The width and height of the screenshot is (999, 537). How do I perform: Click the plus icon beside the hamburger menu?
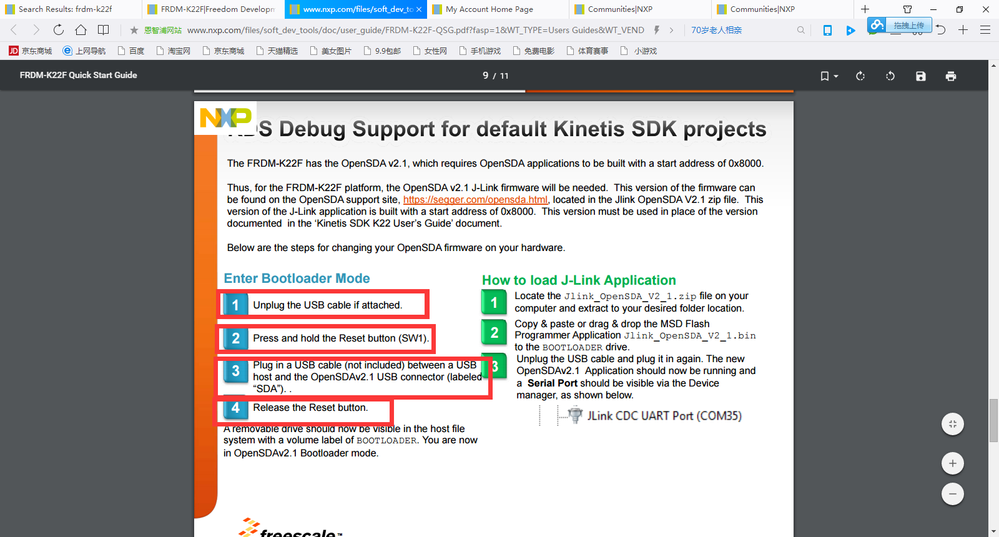tap(963, 30)
